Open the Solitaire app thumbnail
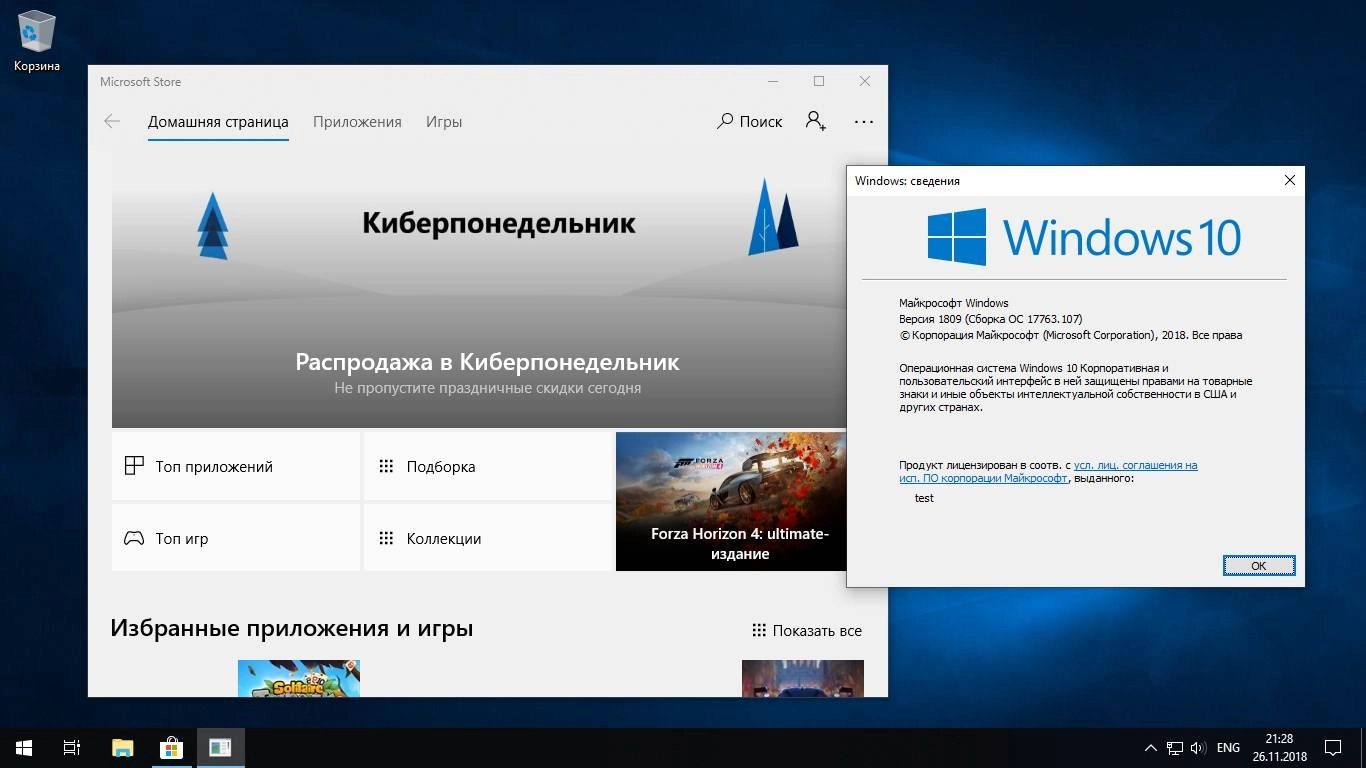The width and height of the screenshot is (1366, 768). click(x=299, y=678)
